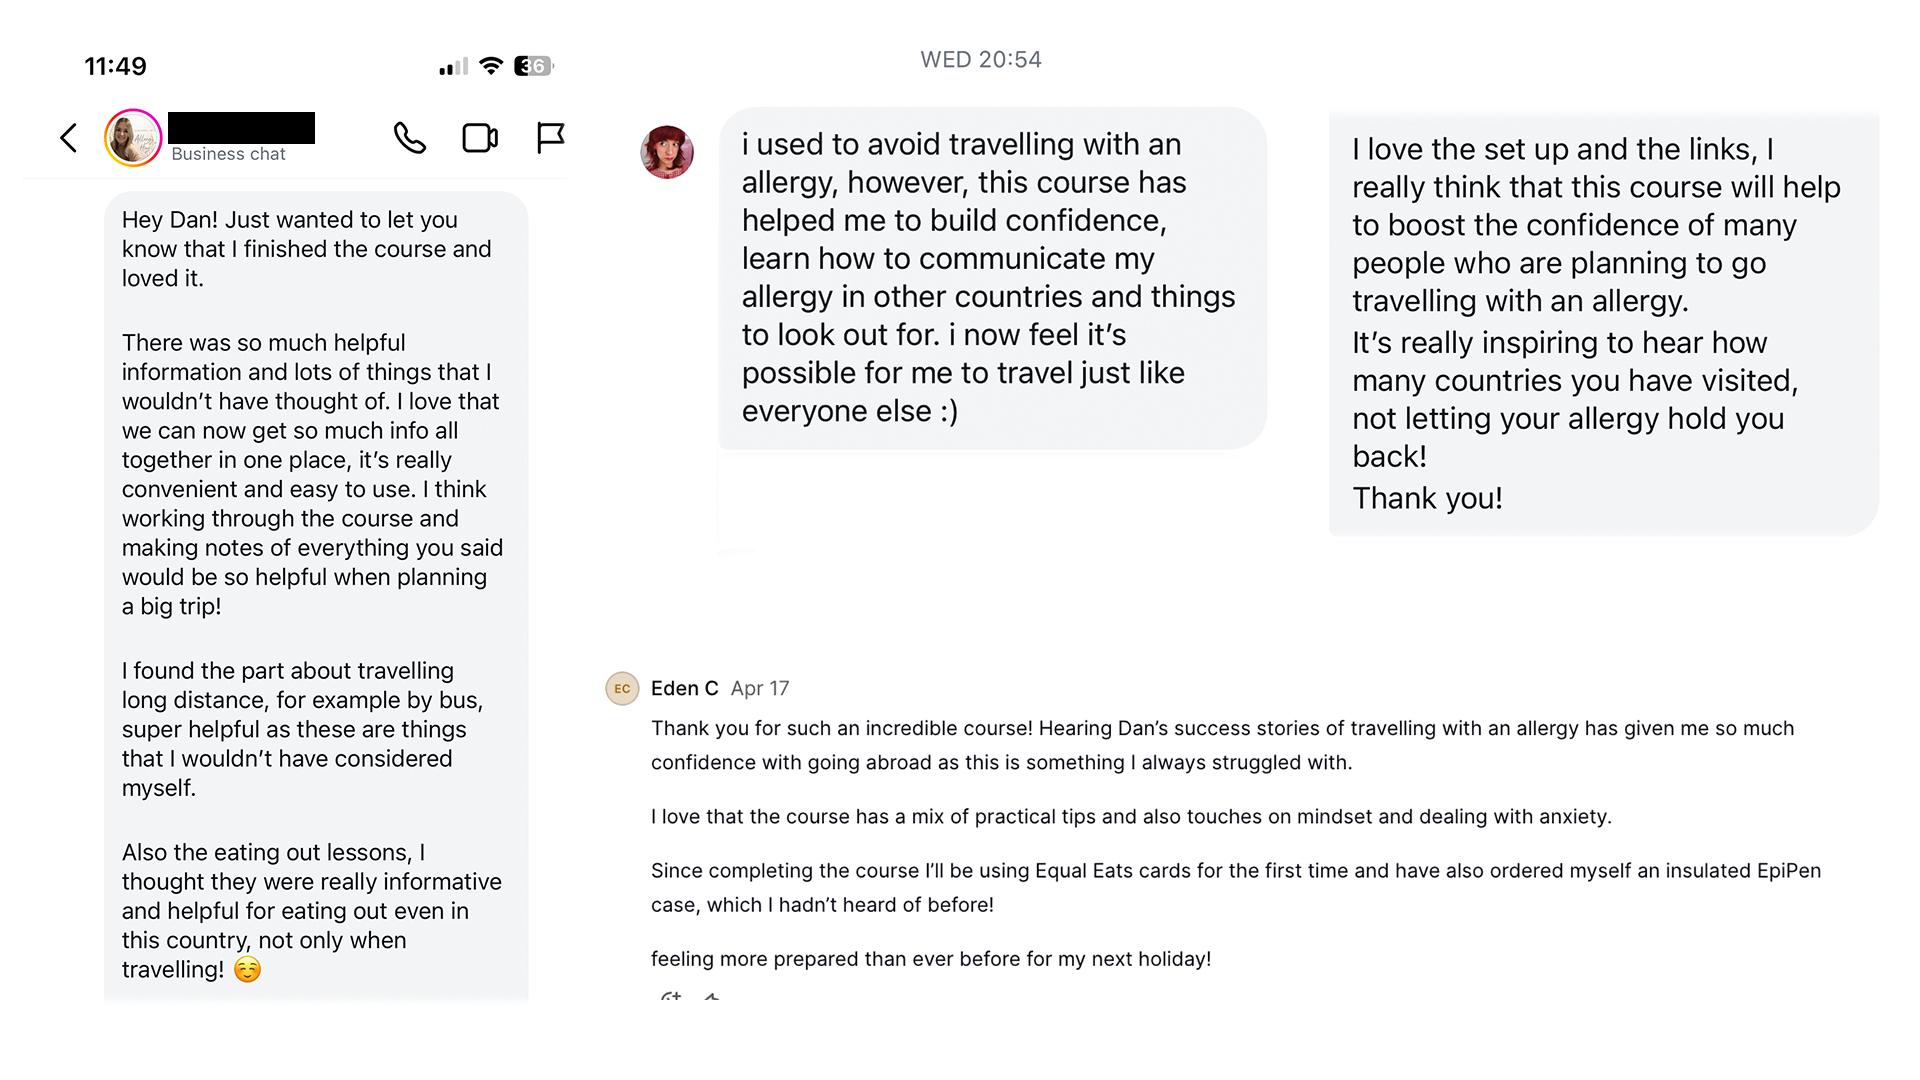Image resolution: width=1920 pixels, height=1080 pixels.
Task: Open the pink-ringed profile picture in header
Action: (x=133, y=138)
